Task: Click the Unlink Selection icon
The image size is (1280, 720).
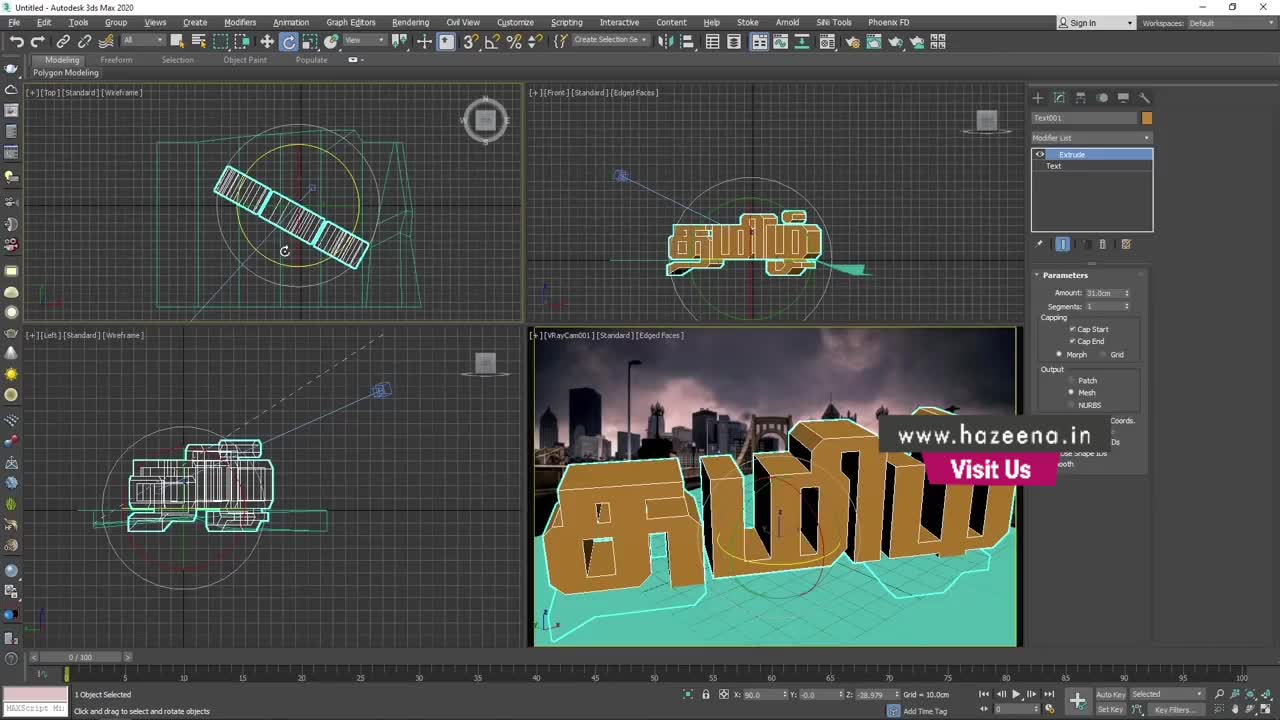Action: [84, 41]
